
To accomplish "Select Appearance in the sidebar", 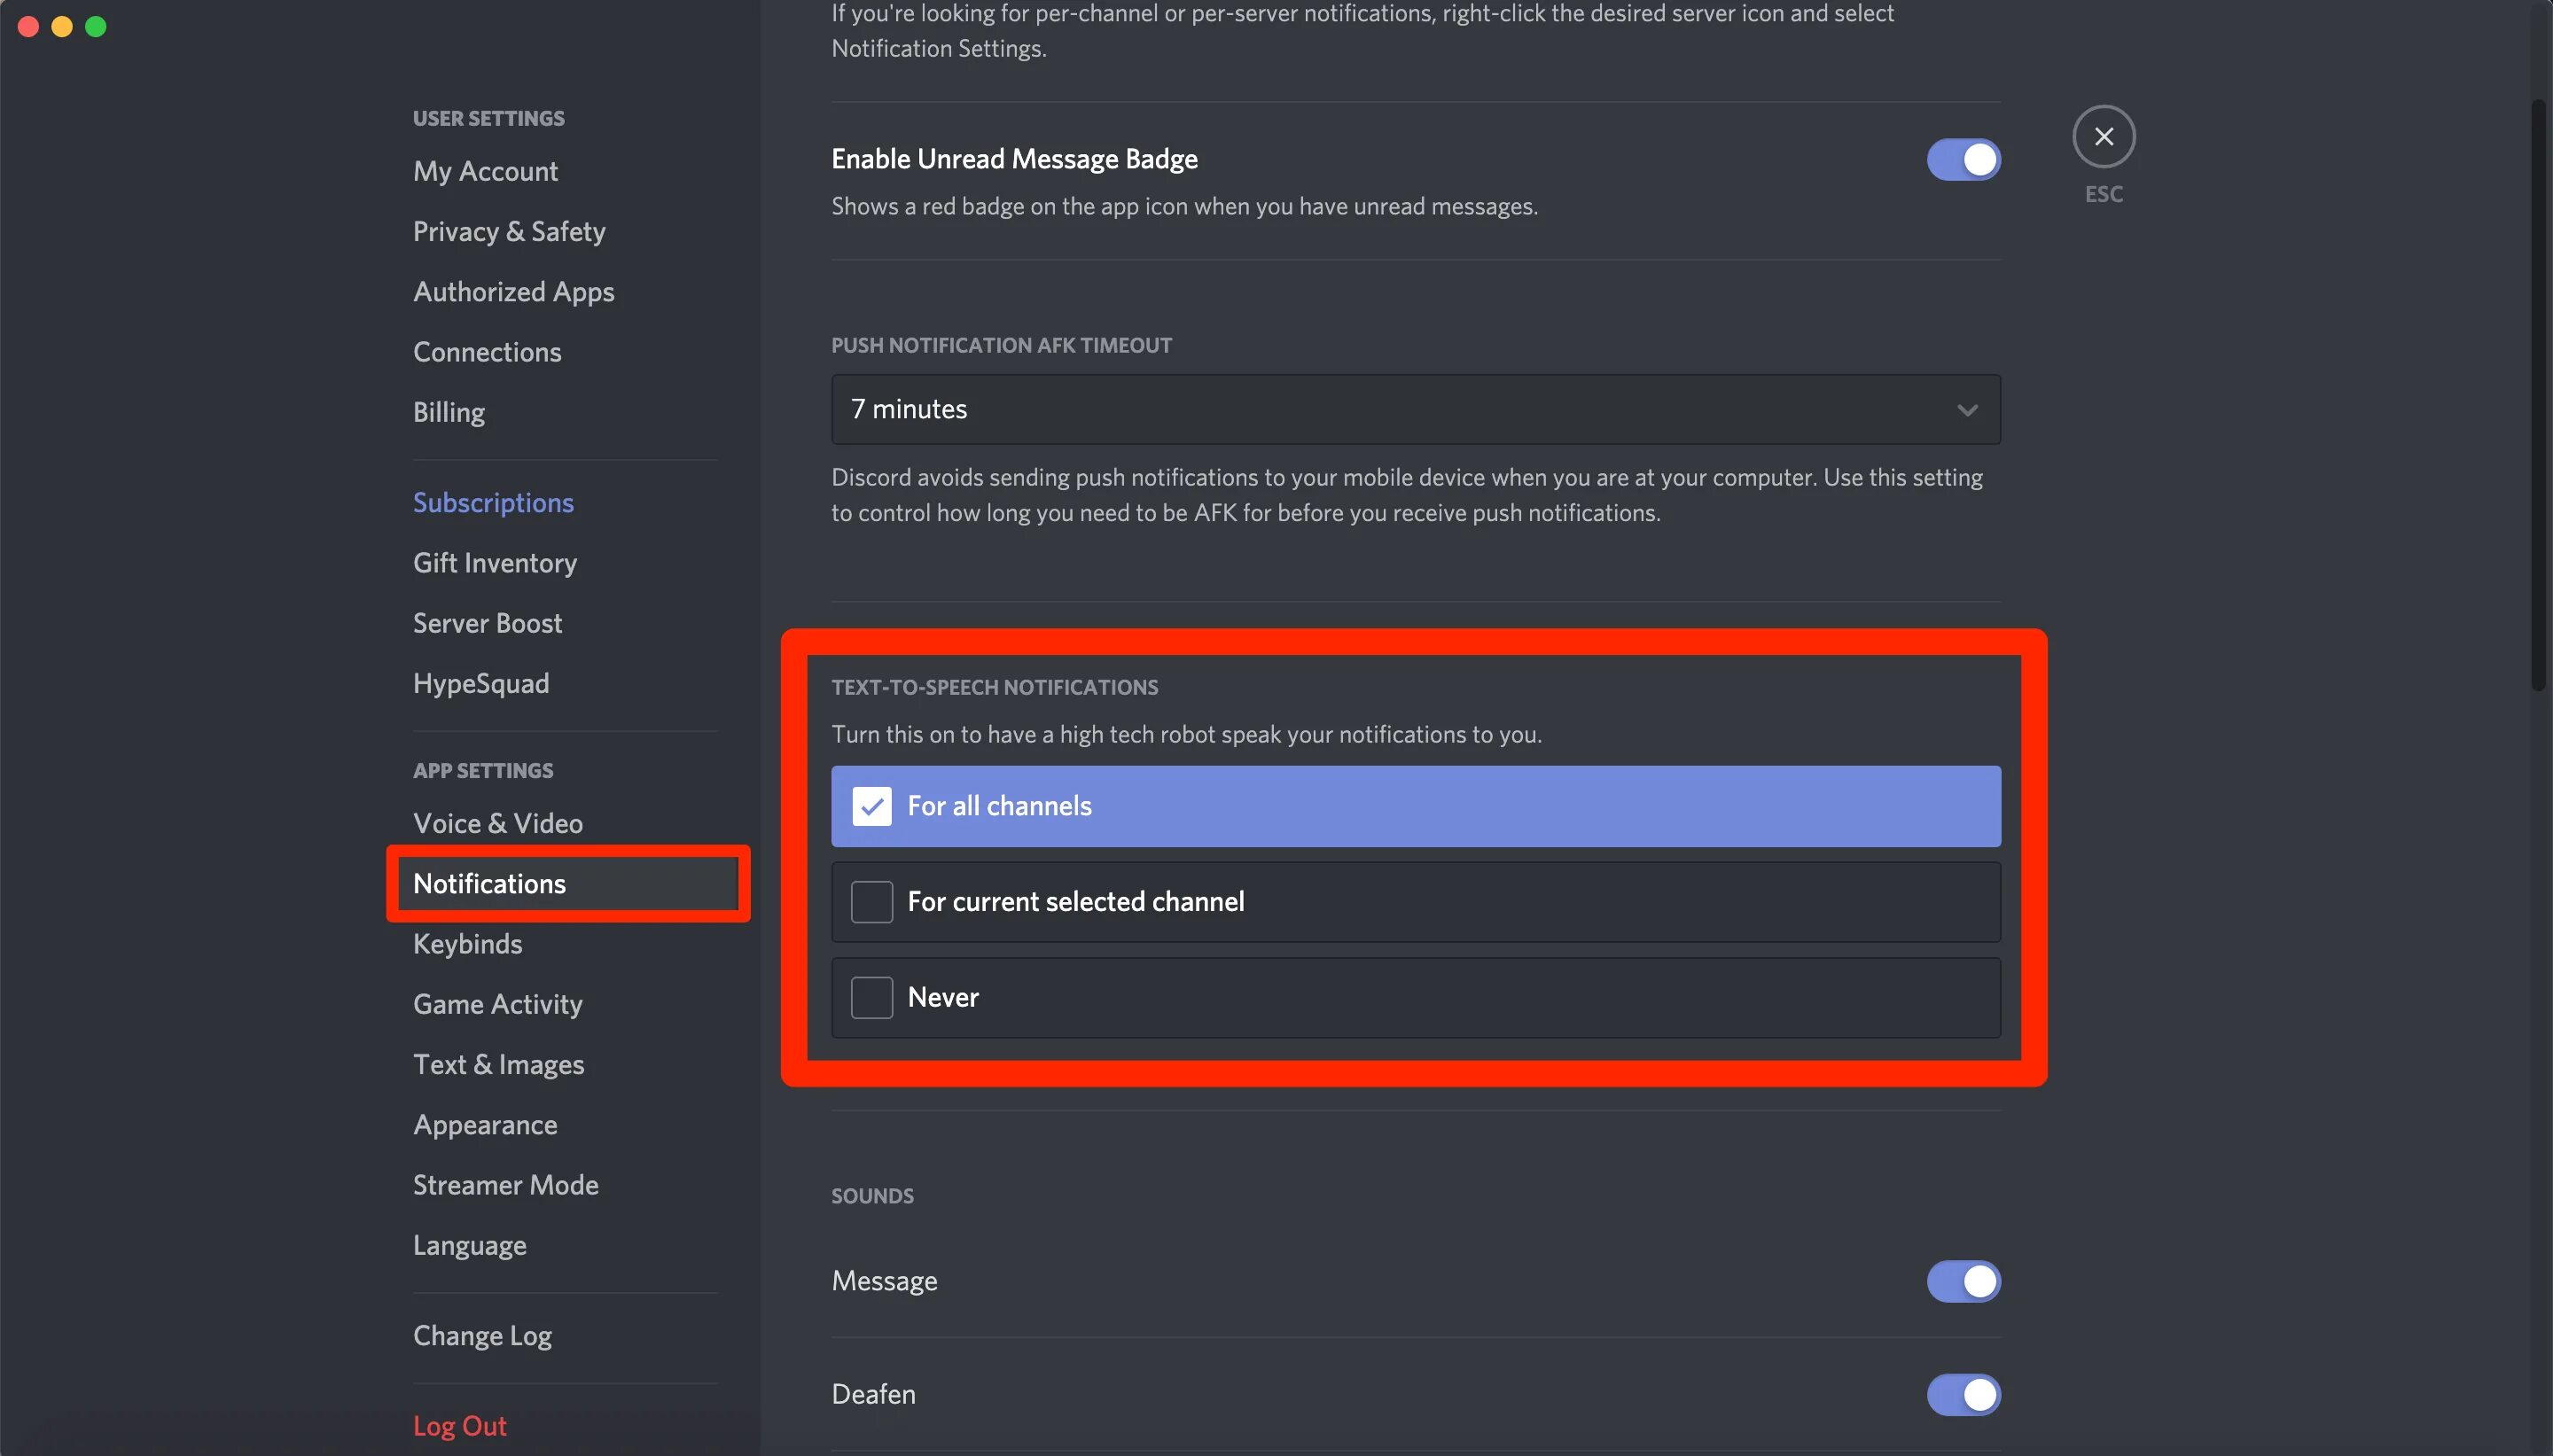I will (485, 1125).
